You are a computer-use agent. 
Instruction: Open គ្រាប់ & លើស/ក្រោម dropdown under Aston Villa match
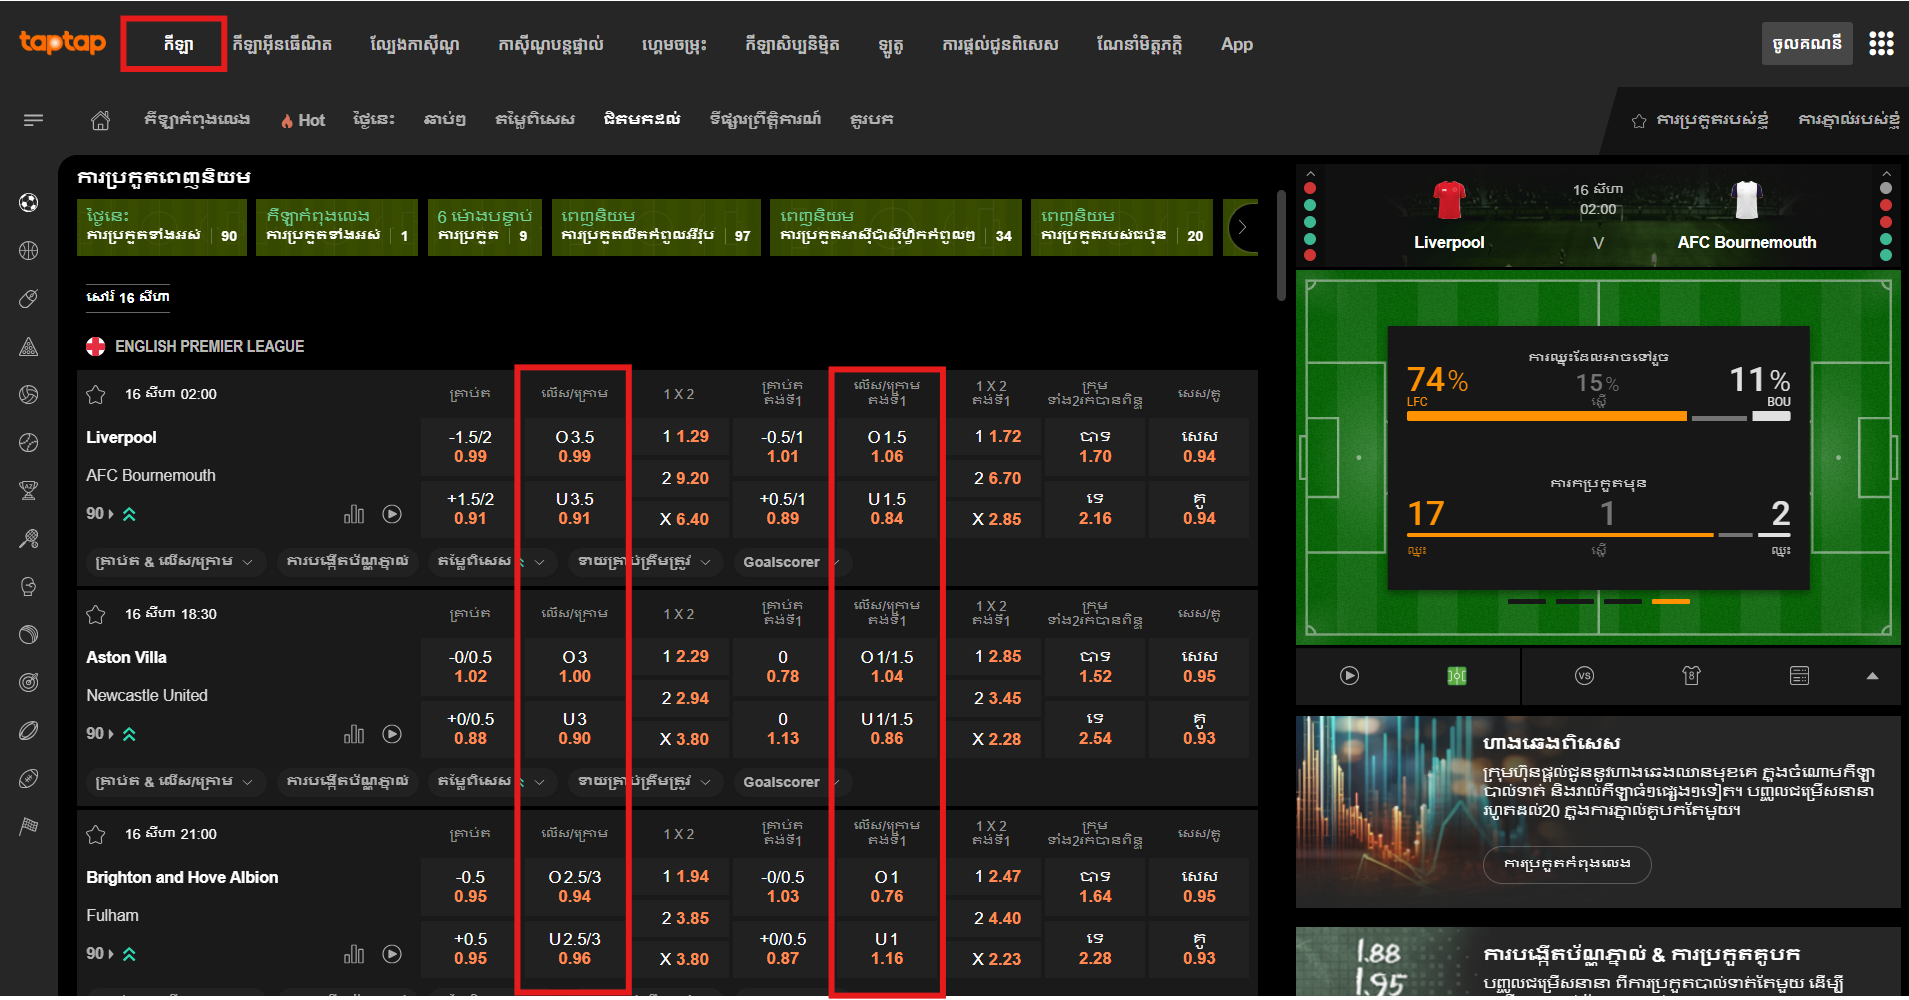pyautogui.click(x=174, y=782)
